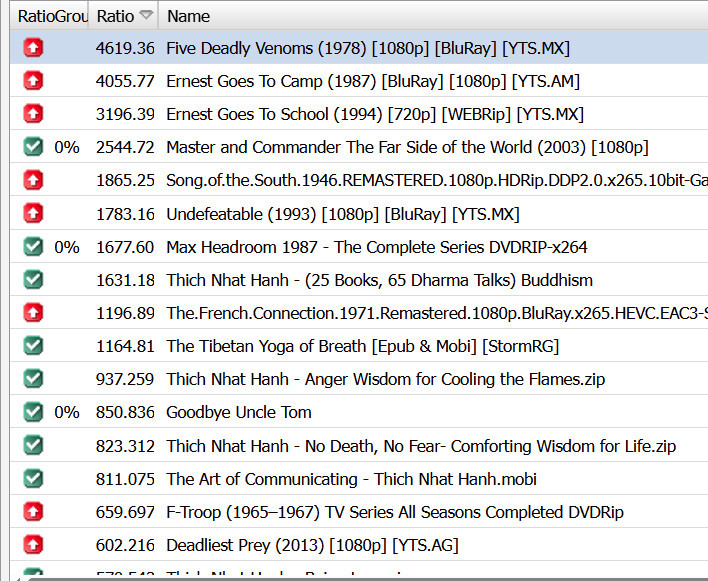
Task: Select Deadliest Prey (2013) torrent name
Action: [312, 545]
